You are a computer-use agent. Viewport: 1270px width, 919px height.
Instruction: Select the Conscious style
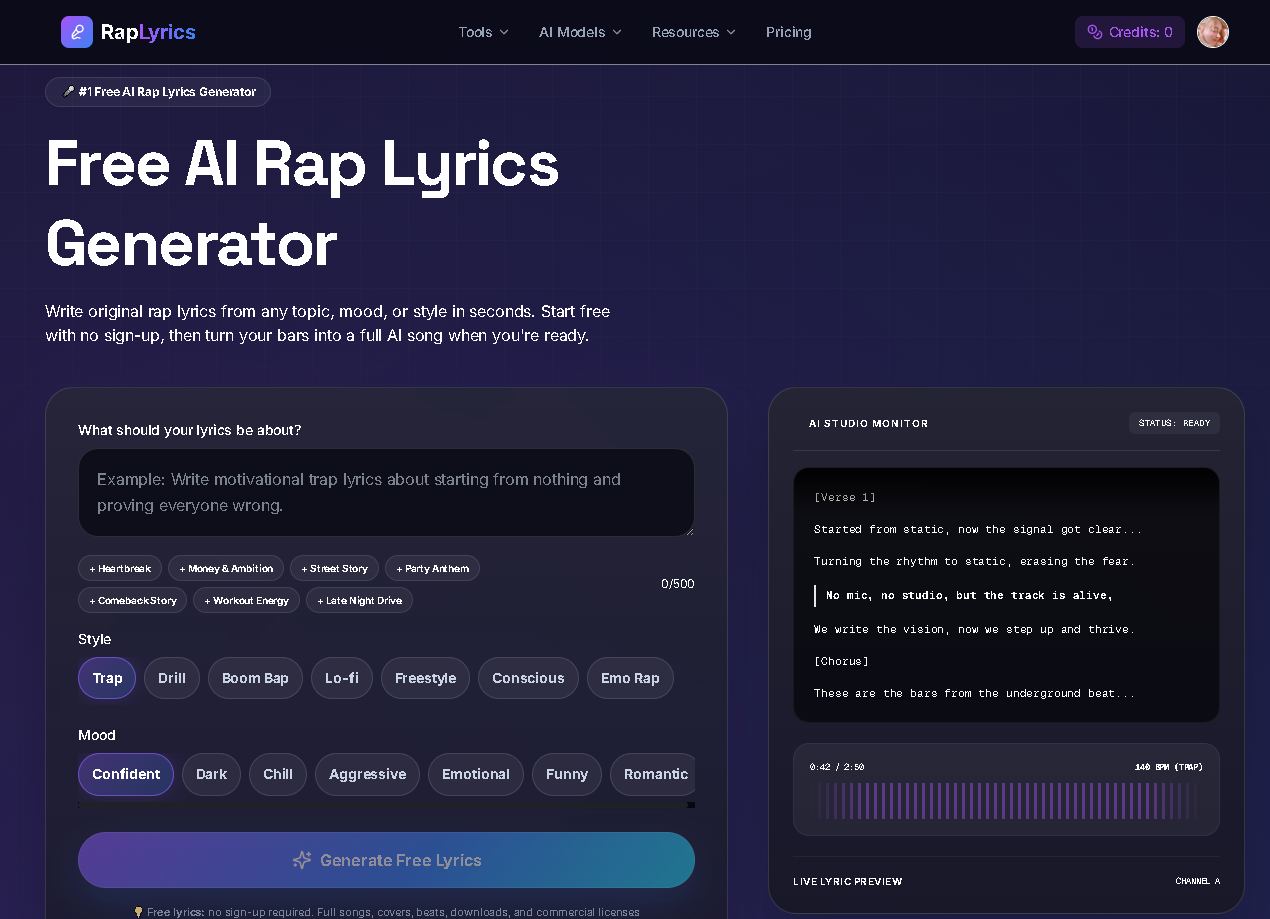[528, 678]
